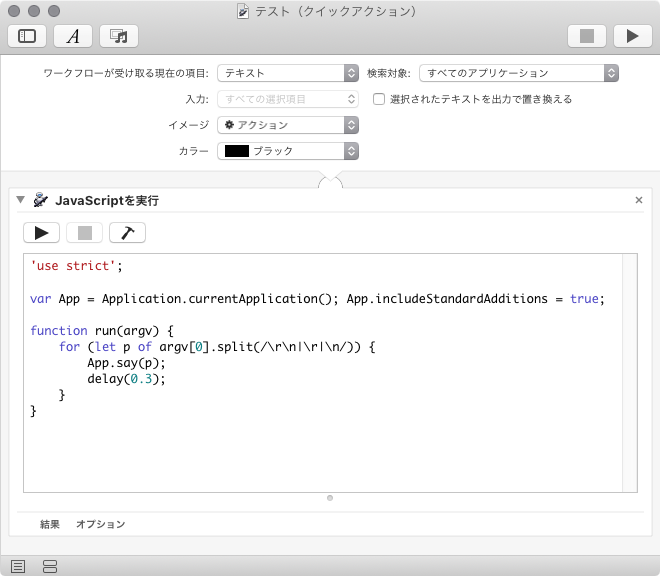Open the テキスト workflow input dropdown
Image resolution: width=660 pixels, height=576 pixels.
[288, 73]
